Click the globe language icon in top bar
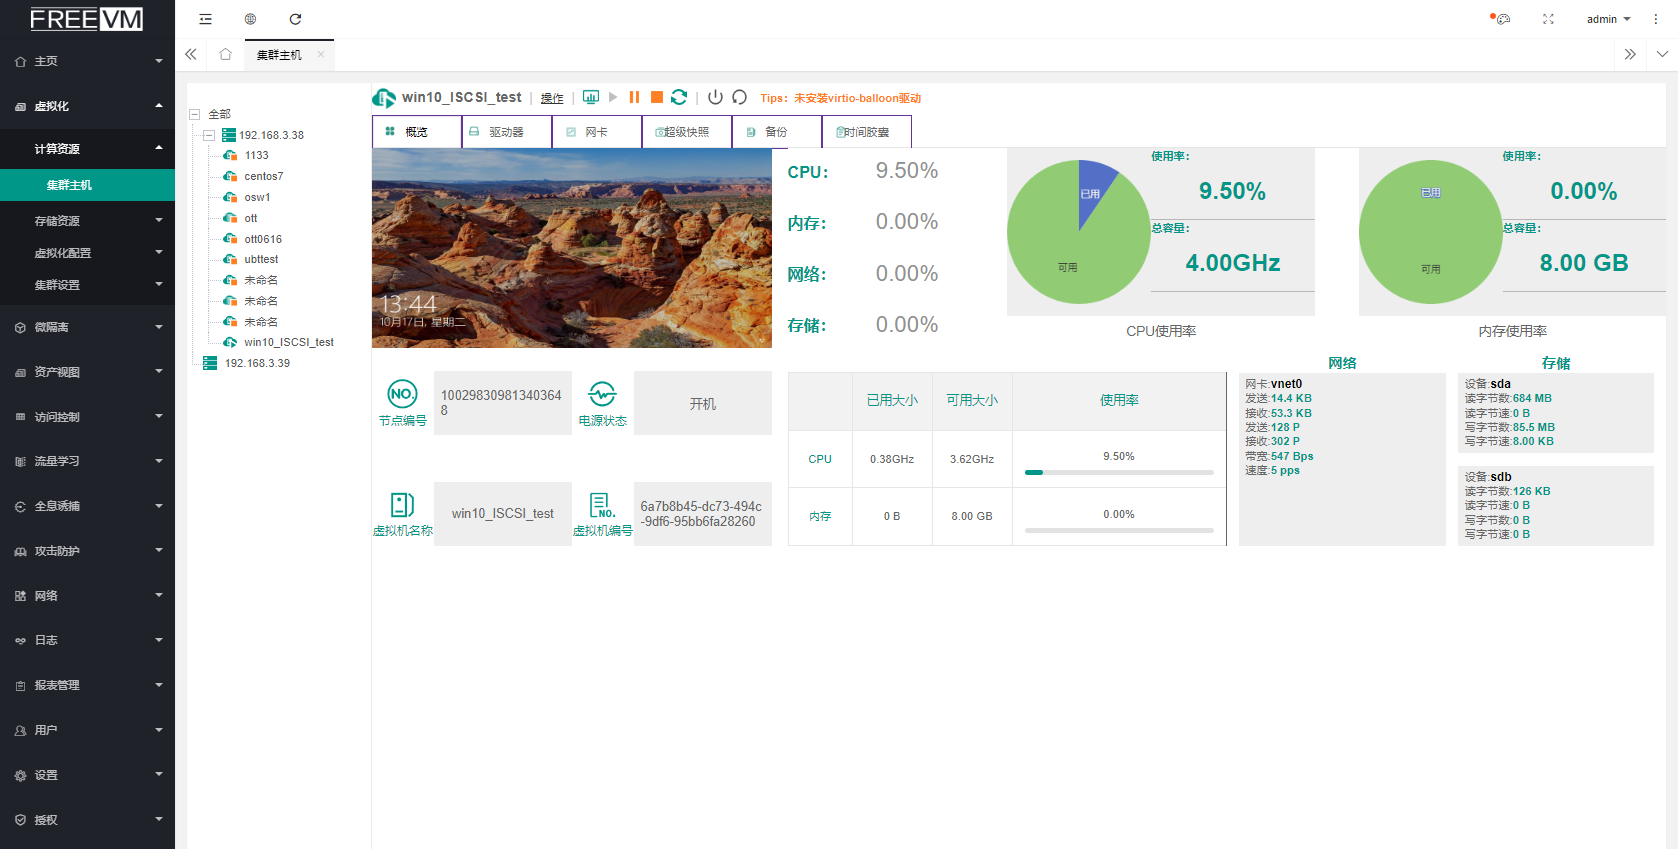1678x849 pixels. (x=250, y=19)
